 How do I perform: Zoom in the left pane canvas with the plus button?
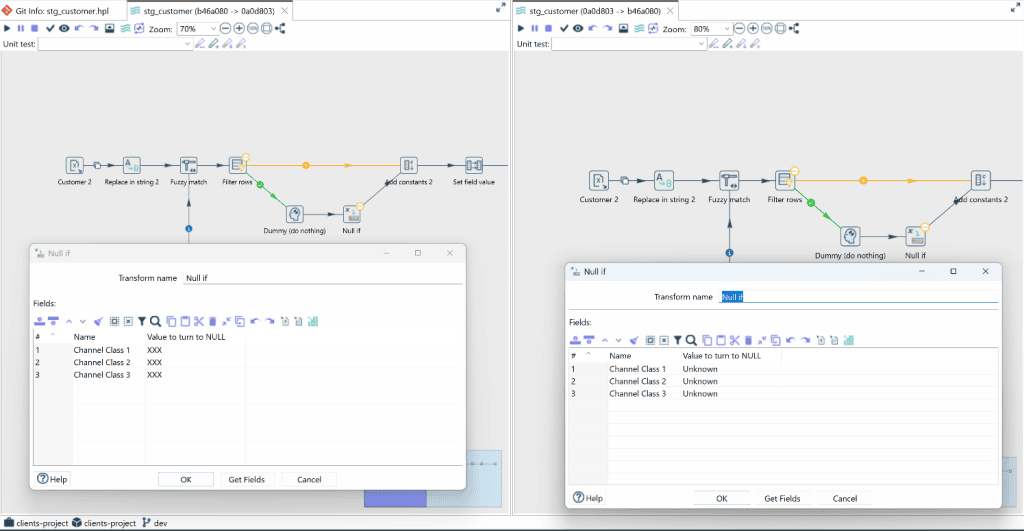point(239,28)
